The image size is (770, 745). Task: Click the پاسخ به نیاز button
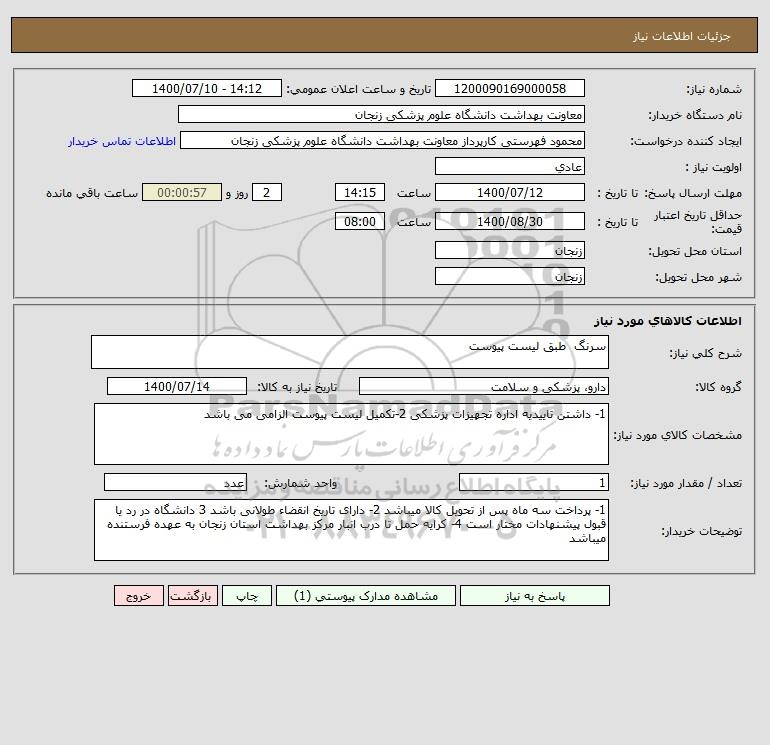[534, 596]
